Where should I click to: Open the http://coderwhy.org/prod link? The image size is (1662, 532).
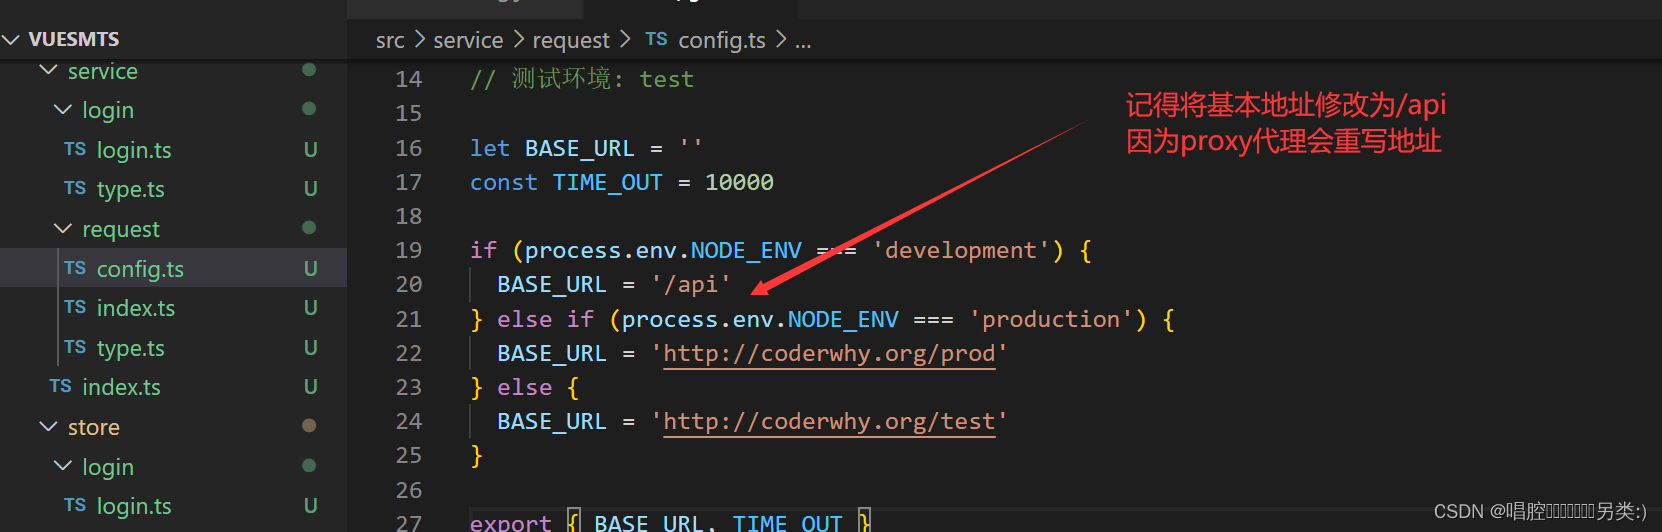tap(830, 353)
